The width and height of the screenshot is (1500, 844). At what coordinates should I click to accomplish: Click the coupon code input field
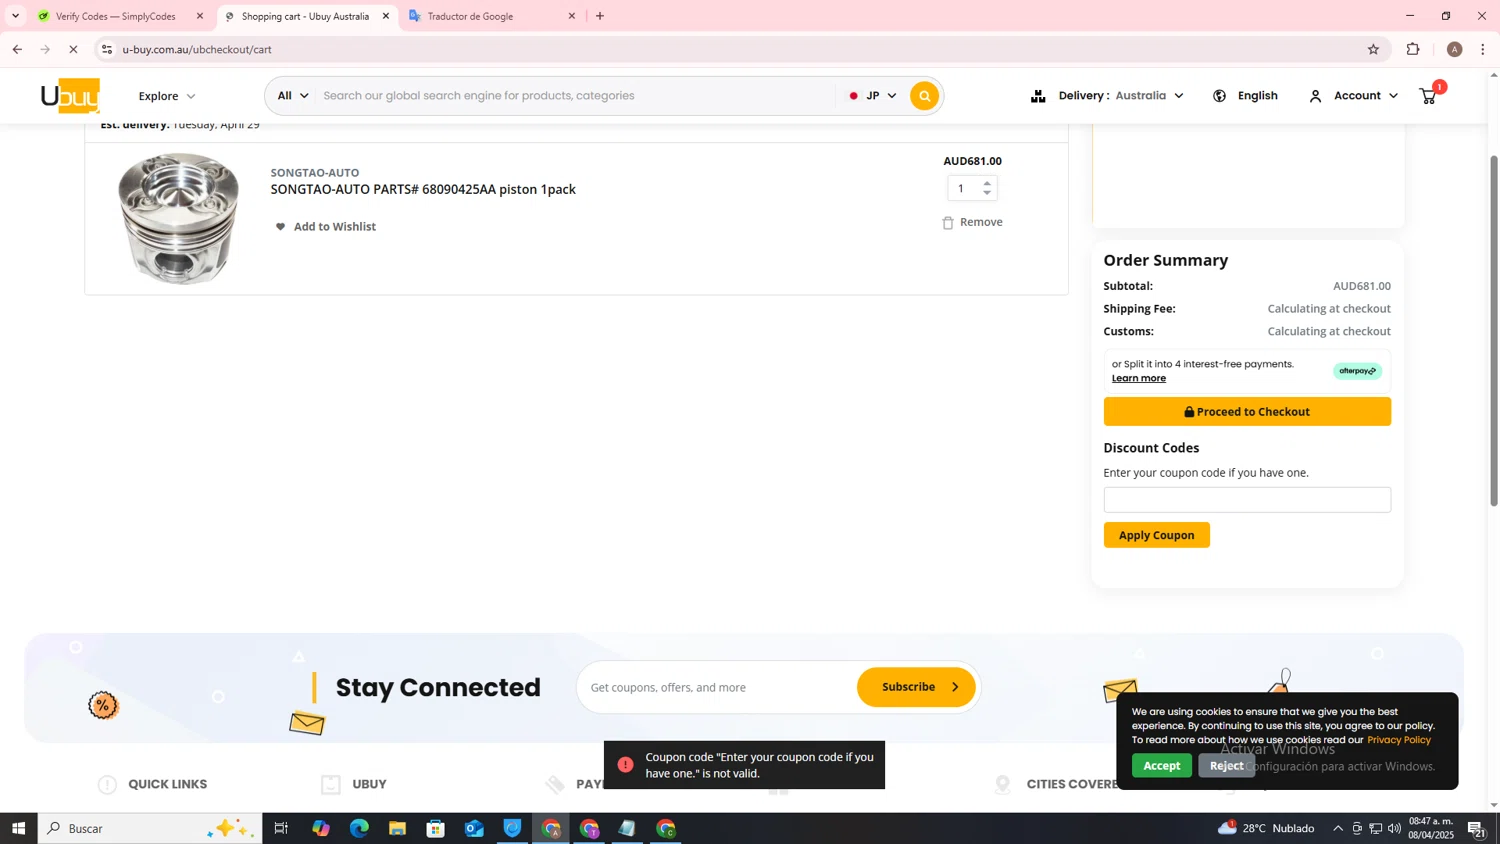(x=1247, y=500)
